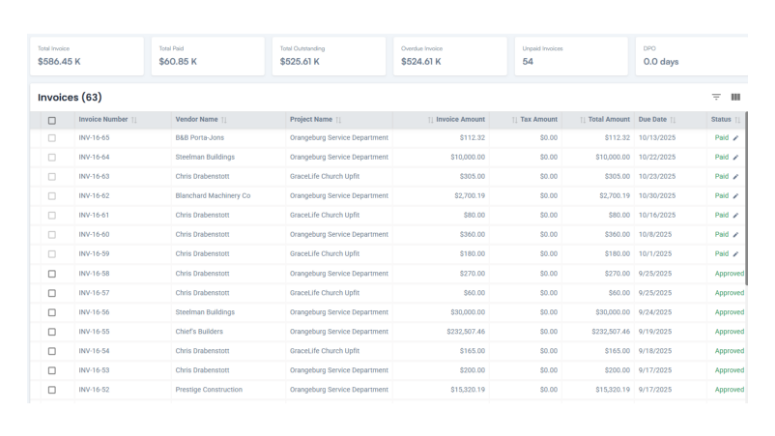Screen dimensions: 775x436
Task: Sort by Project Name column
Action: pyautogui.click(x=338, y=120)
